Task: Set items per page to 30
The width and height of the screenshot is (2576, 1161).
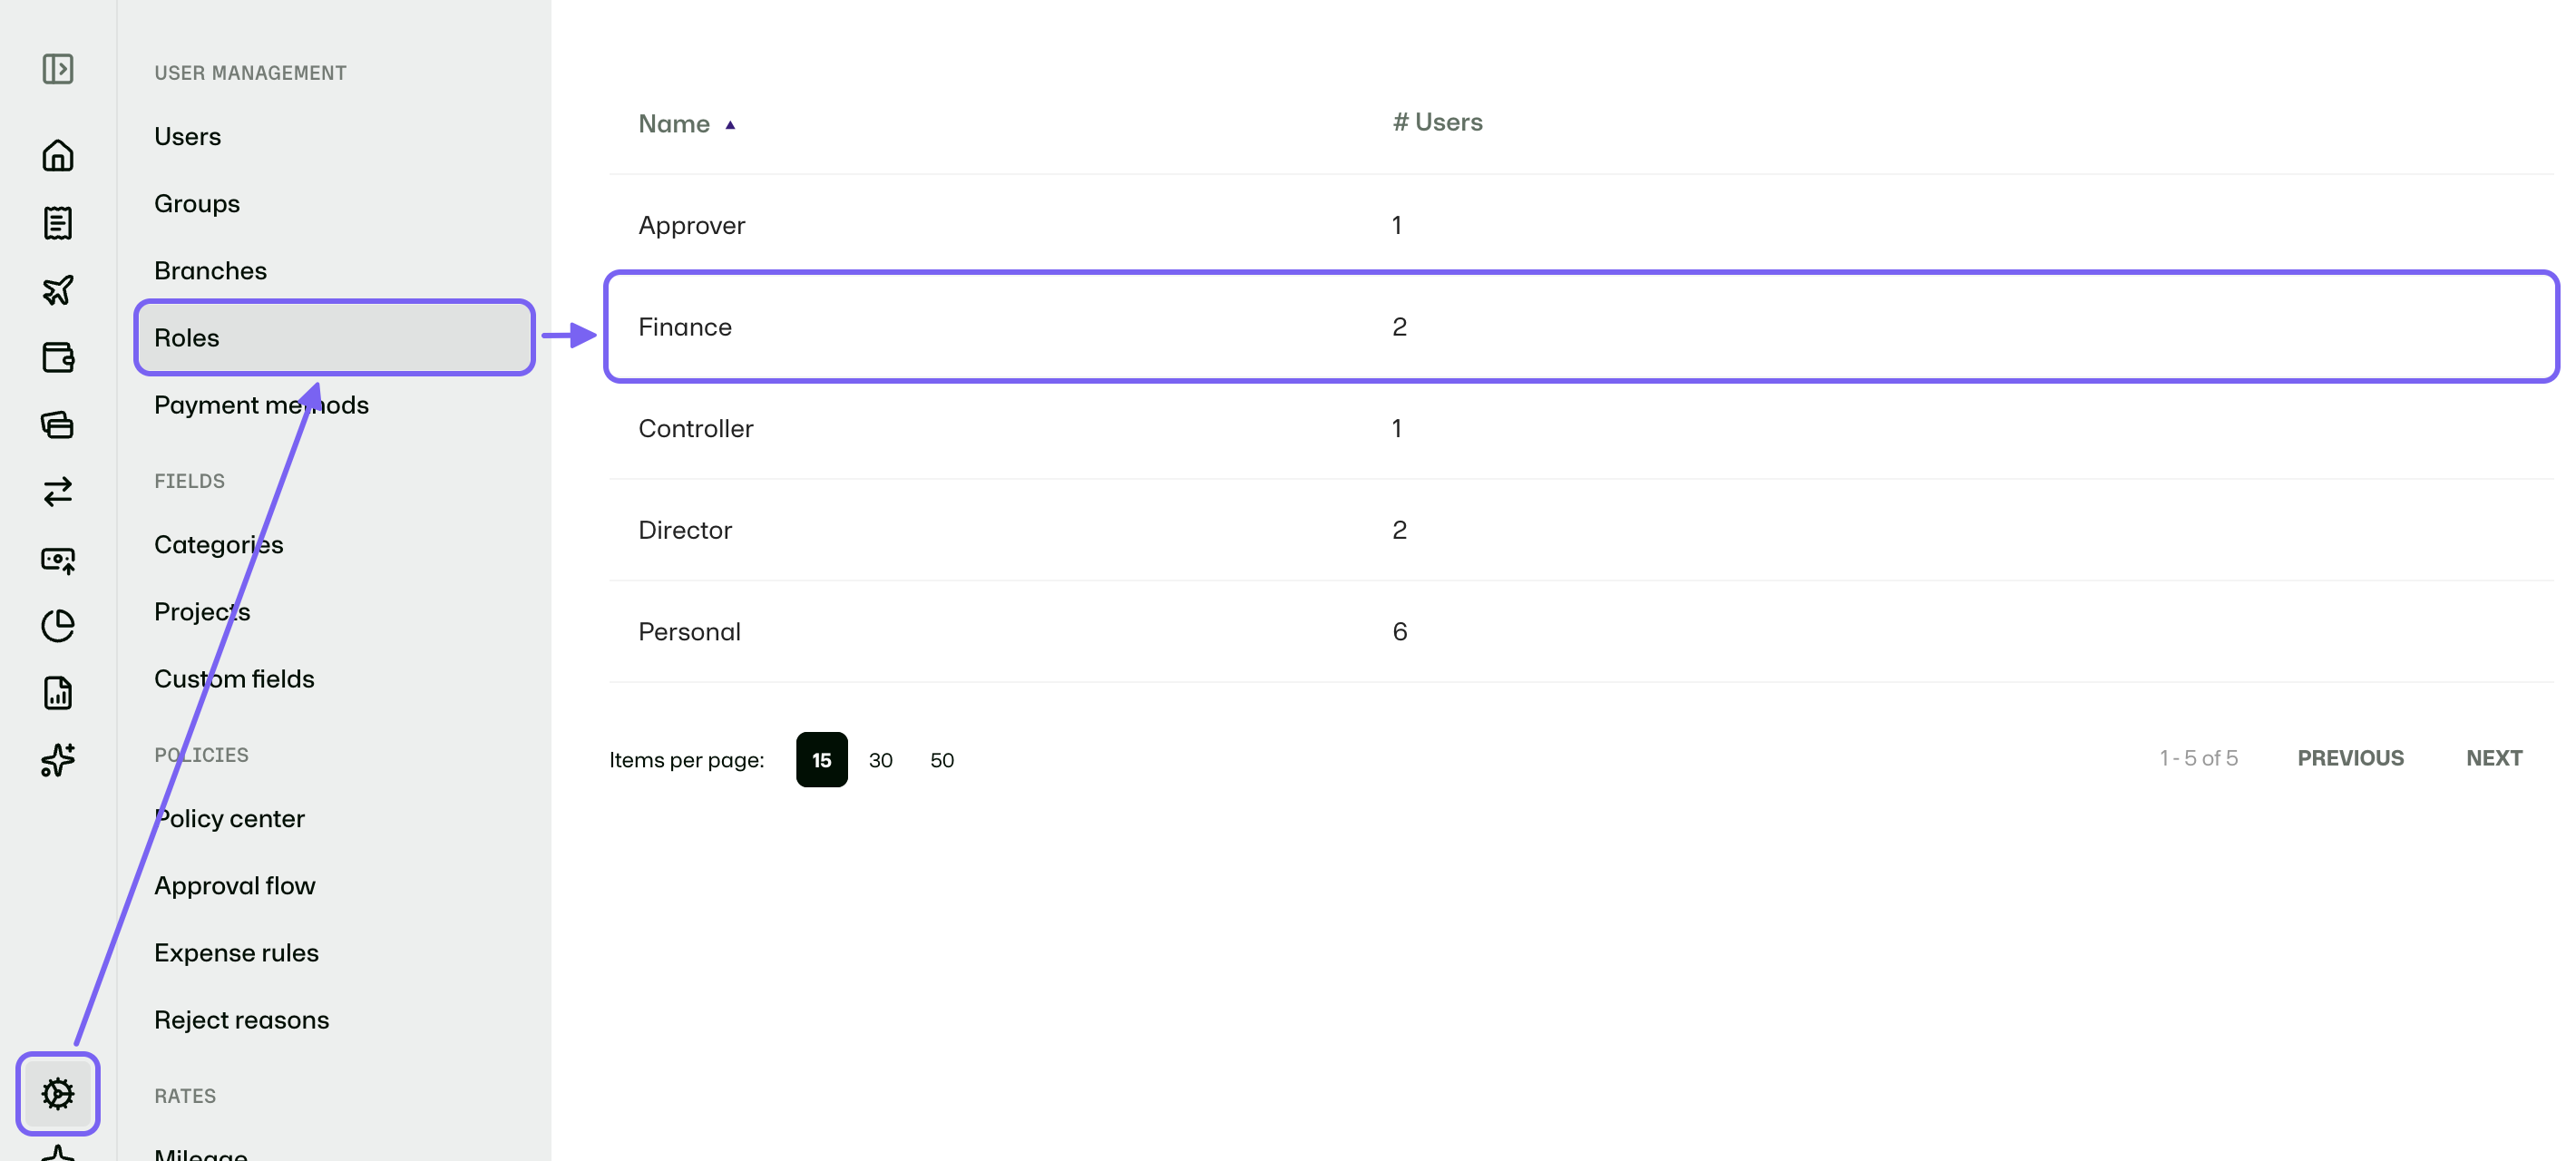Action: click(x=880, y=759)
